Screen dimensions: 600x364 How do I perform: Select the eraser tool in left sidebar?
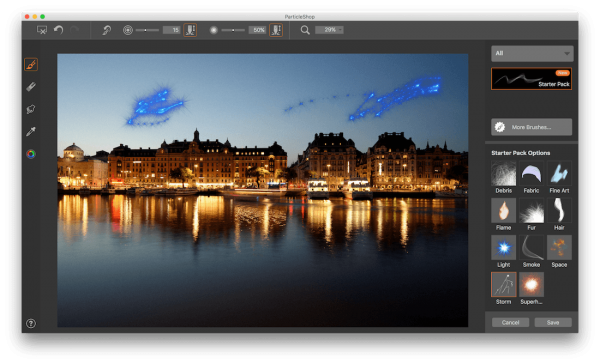pos(31,87)
